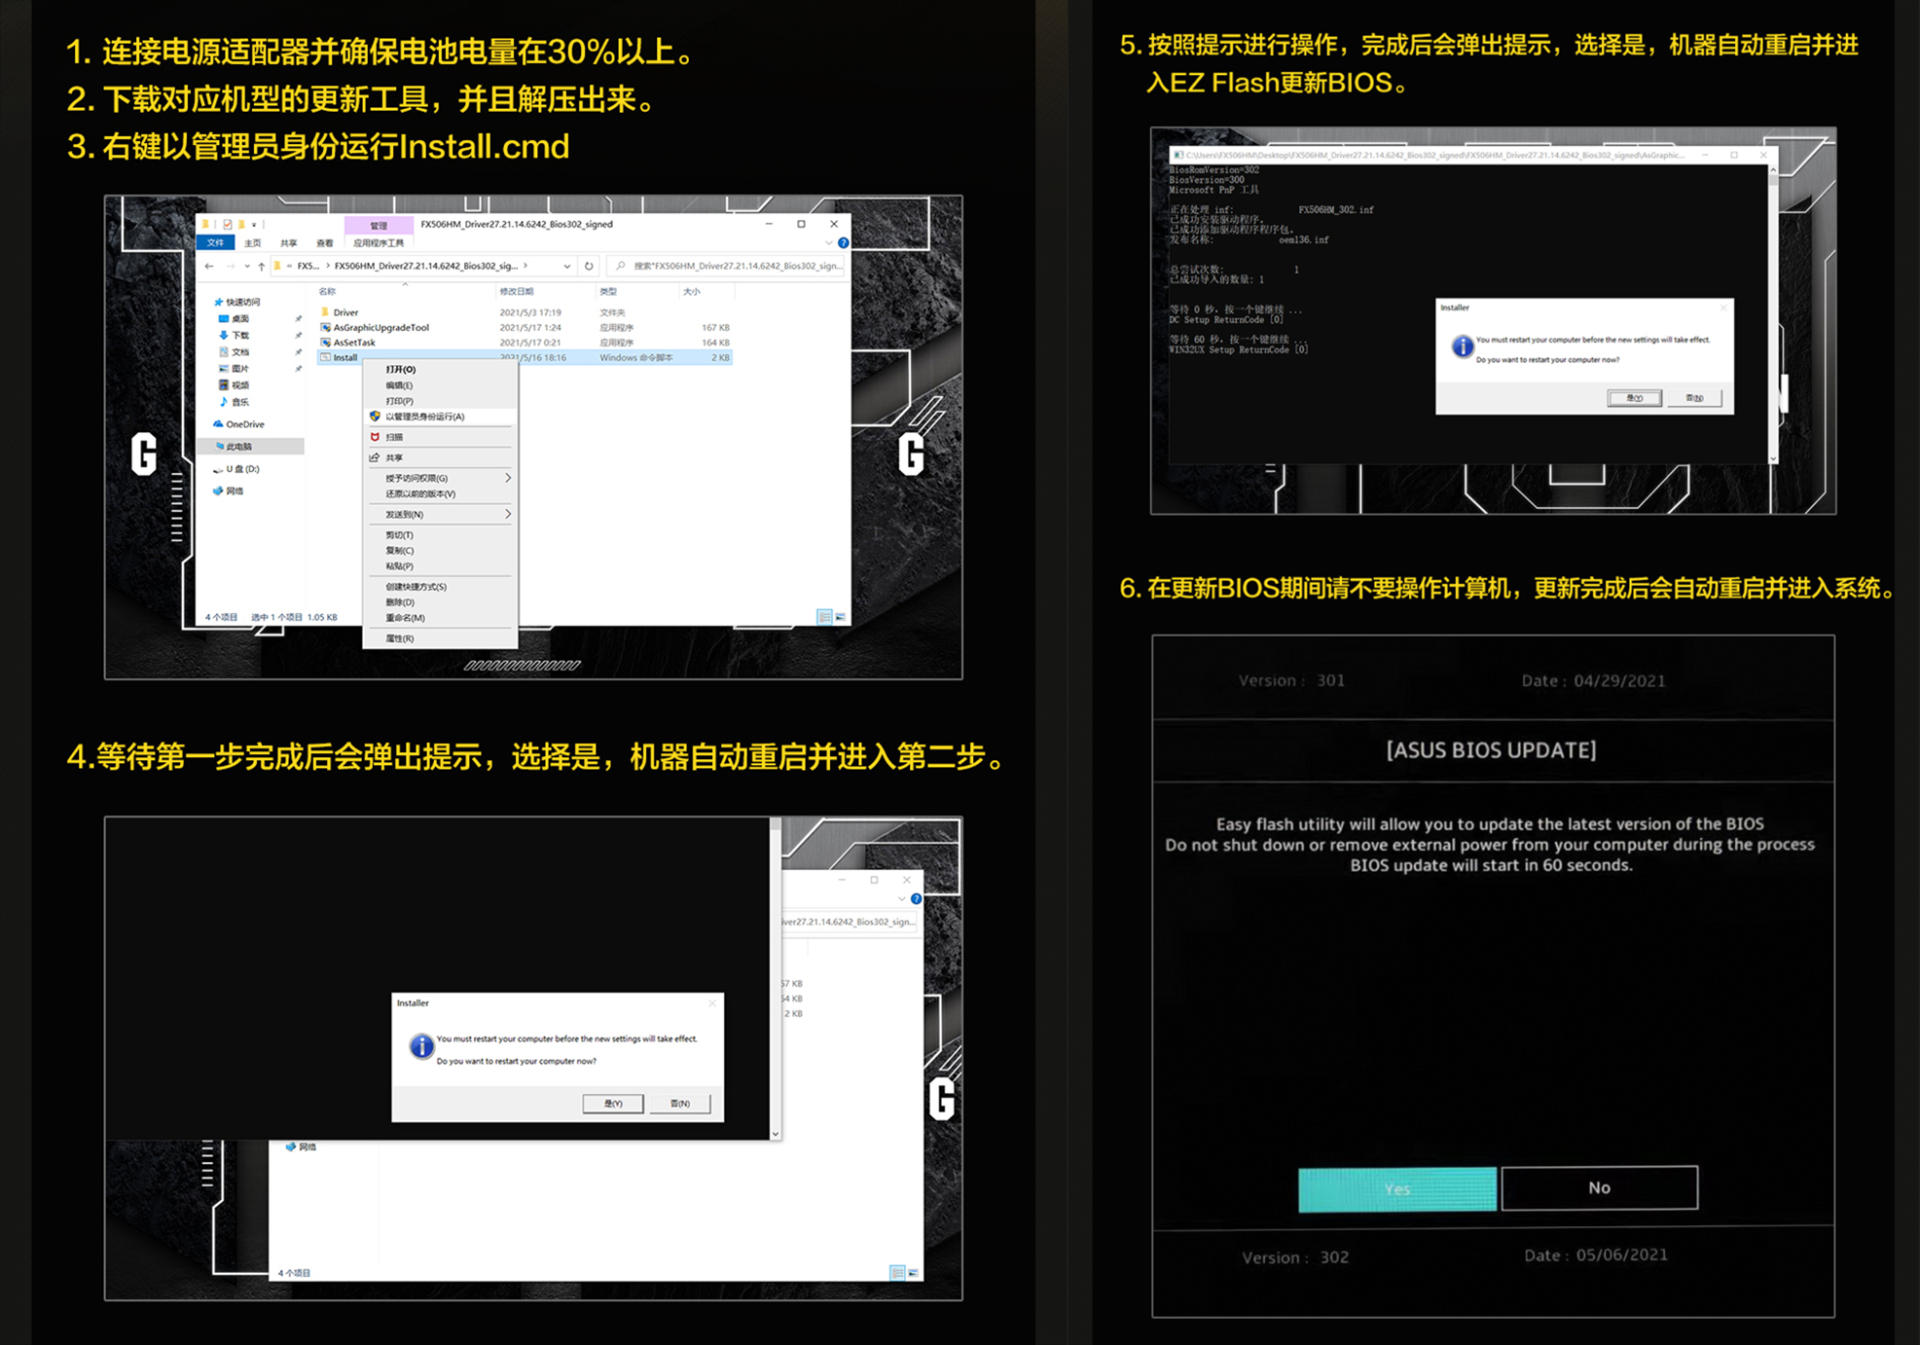Open 文档 (Documents) in the Explorer sidebar
Screen dimensions: 1920x1345
tap(234, 352)
